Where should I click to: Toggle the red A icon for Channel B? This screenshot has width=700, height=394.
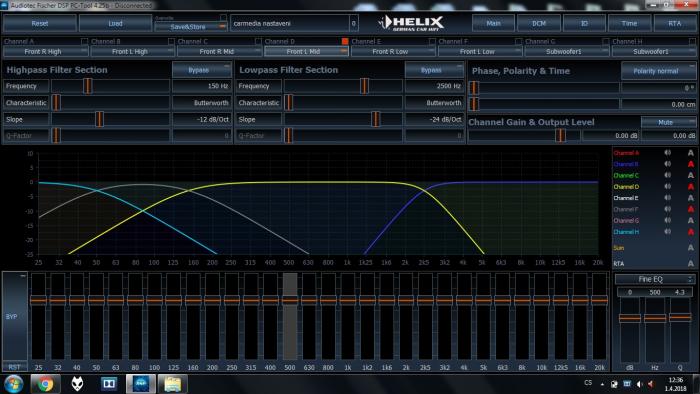pos(691,164)
